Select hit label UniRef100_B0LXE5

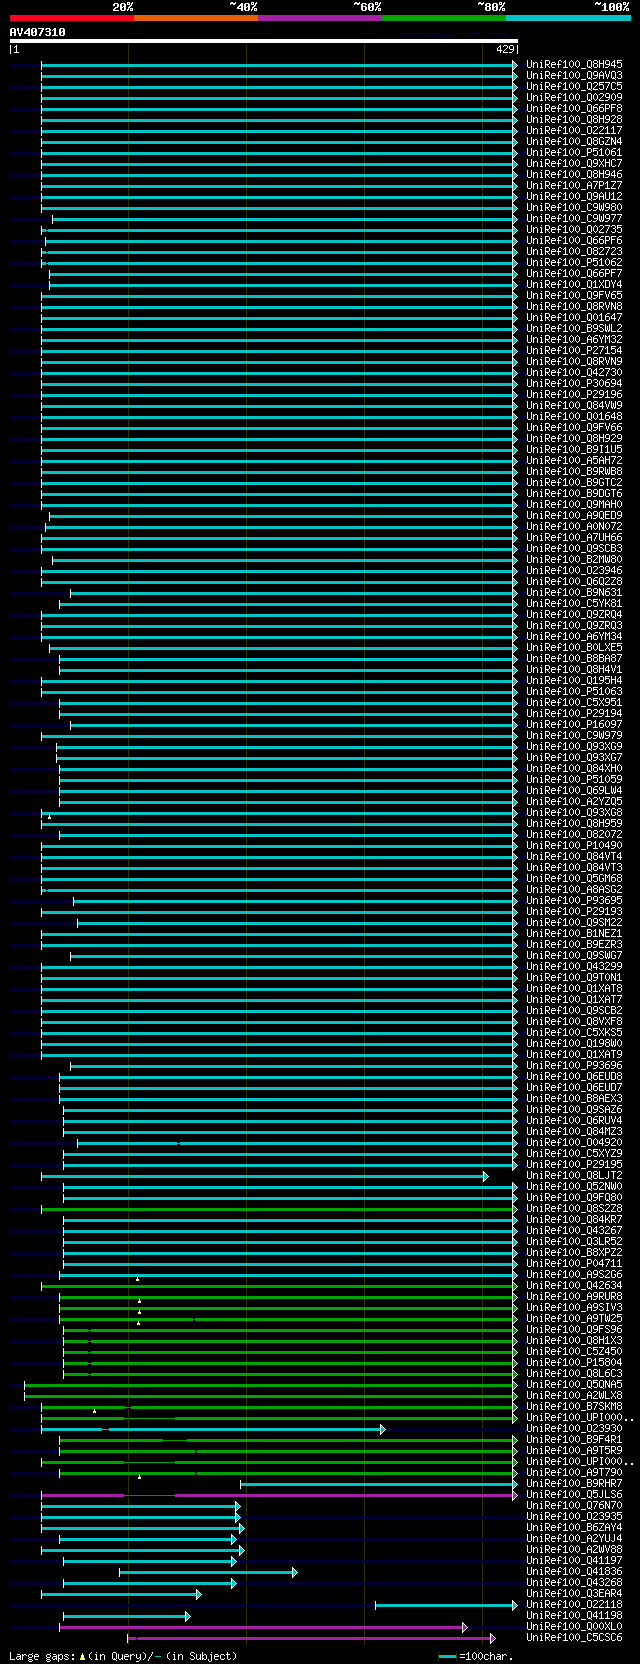(574, 647)
